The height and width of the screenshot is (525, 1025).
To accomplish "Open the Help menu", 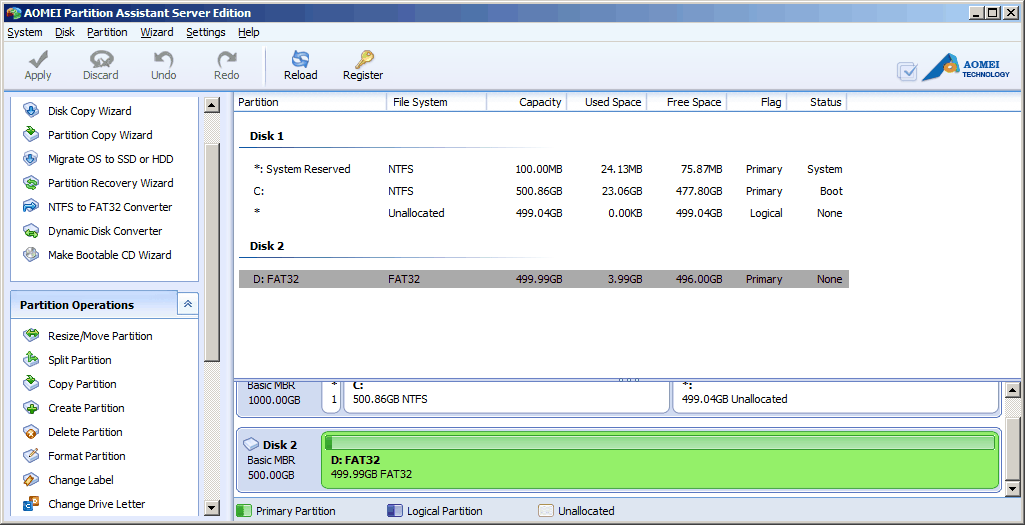I will click(248, 32).
